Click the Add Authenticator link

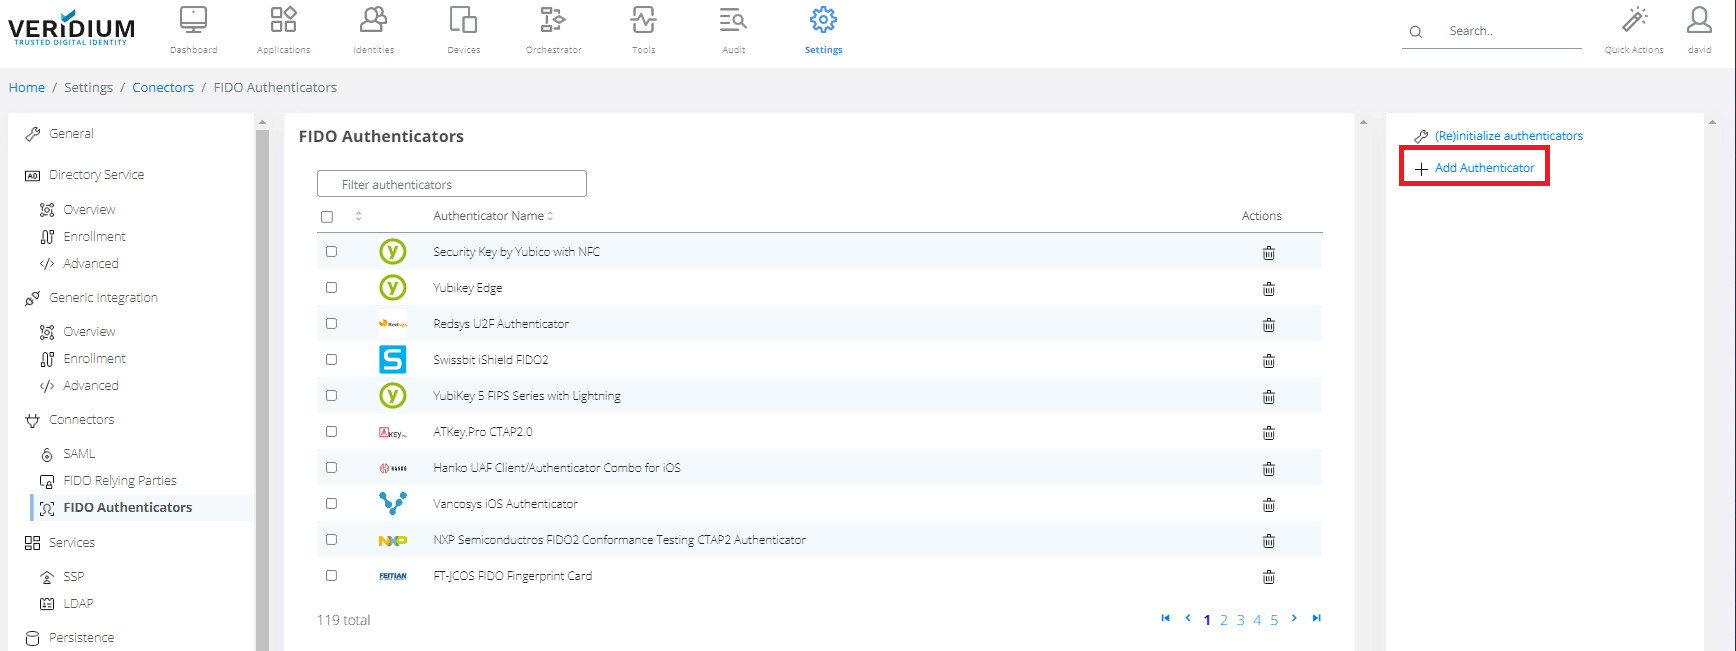coord(1483,168)
